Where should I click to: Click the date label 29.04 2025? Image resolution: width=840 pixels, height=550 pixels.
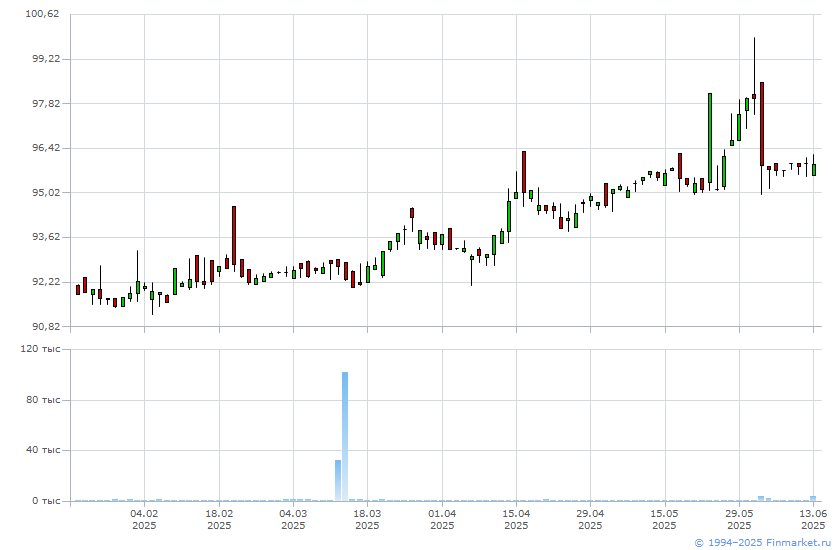coord(590,519)
